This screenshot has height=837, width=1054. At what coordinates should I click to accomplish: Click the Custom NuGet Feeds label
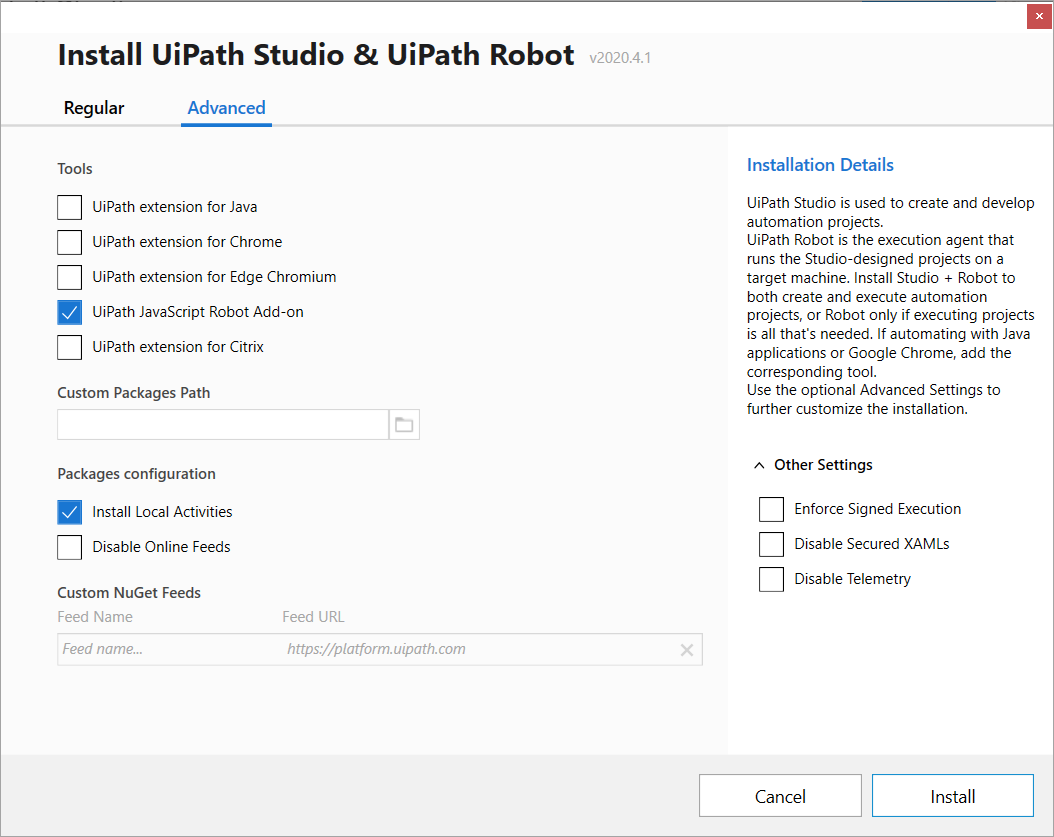(129, 593)
